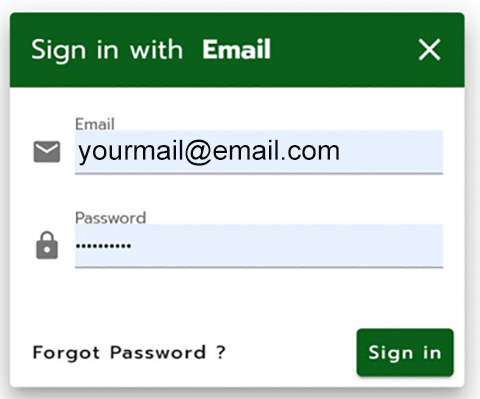The height and width of the screenshot is (399, 480).
Task: Click the small Password field label
Action: pyautogui.click(x=110, y=218)
